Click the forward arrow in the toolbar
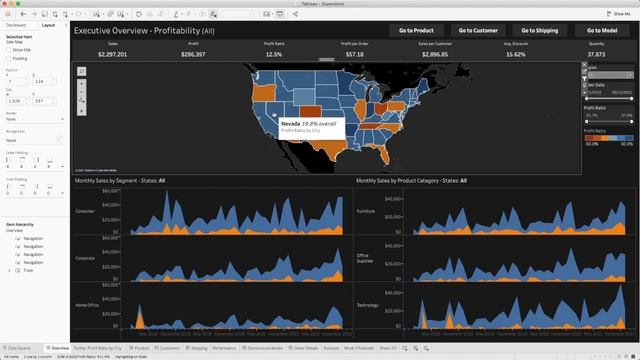Viewport: 640px width, 360px height. pos(34,14)
